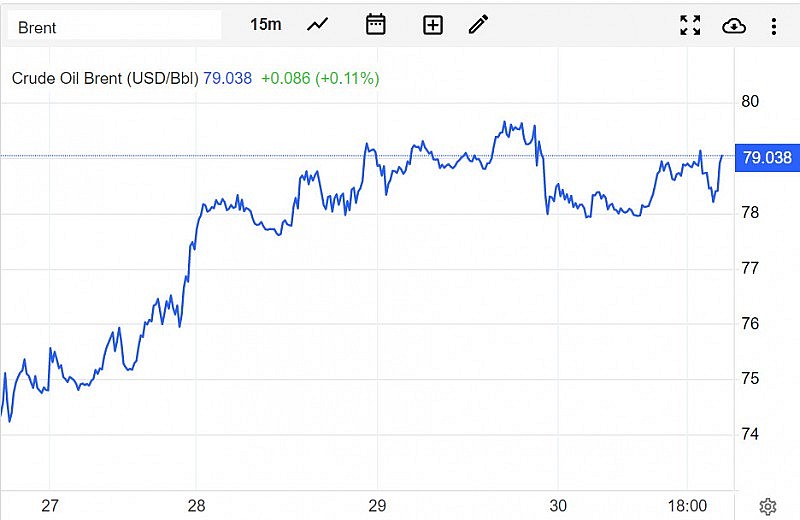Click the plus icon to add indicator

tap(433, 25)
